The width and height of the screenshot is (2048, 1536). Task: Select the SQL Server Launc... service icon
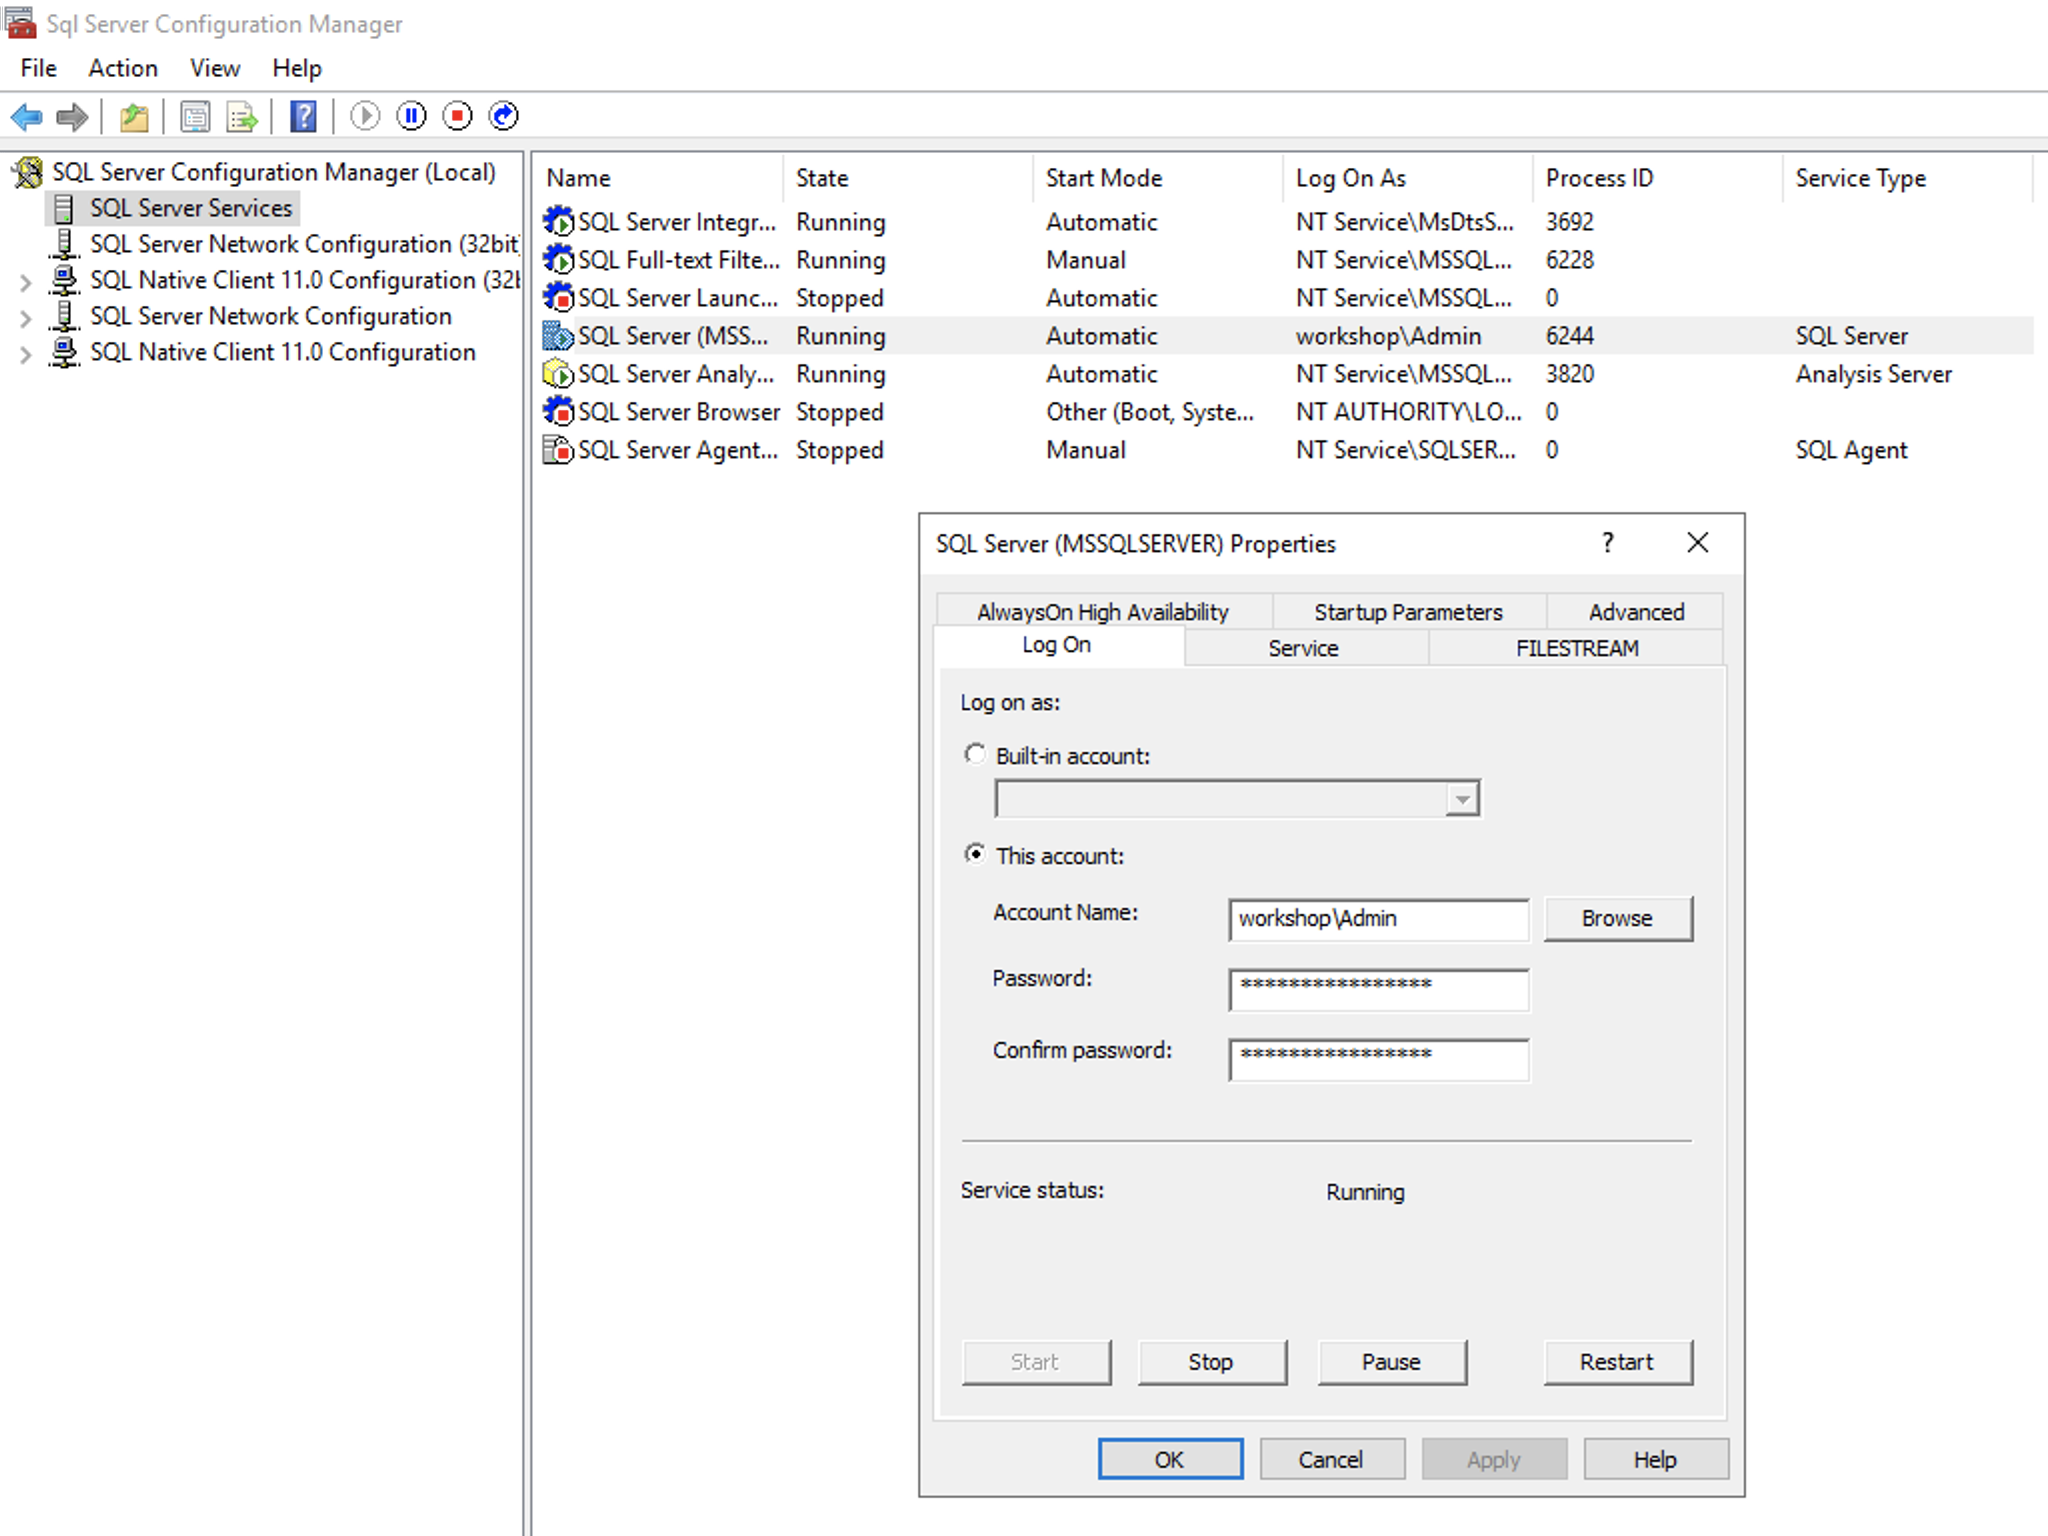558,297
